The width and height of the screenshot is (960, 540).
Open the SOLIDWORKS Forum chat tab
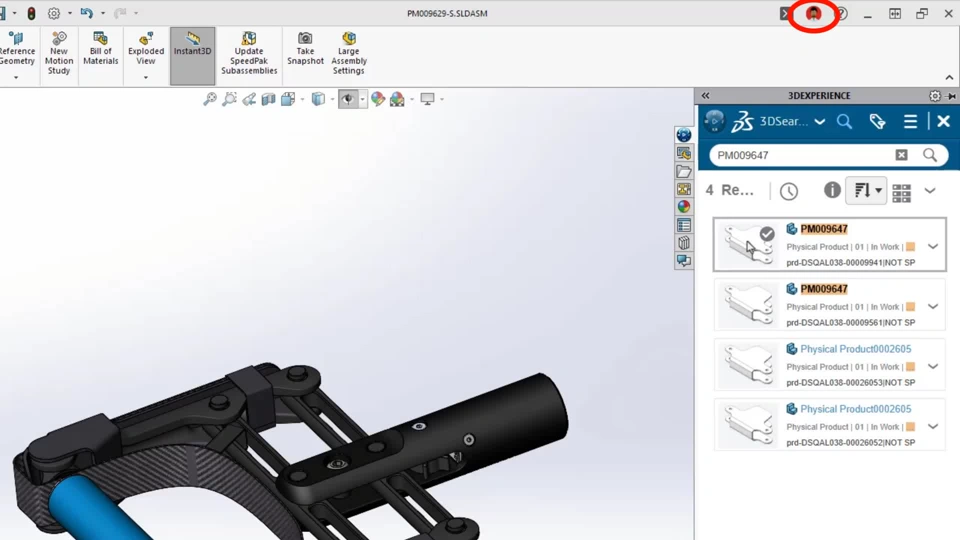[x=684, y=261]
